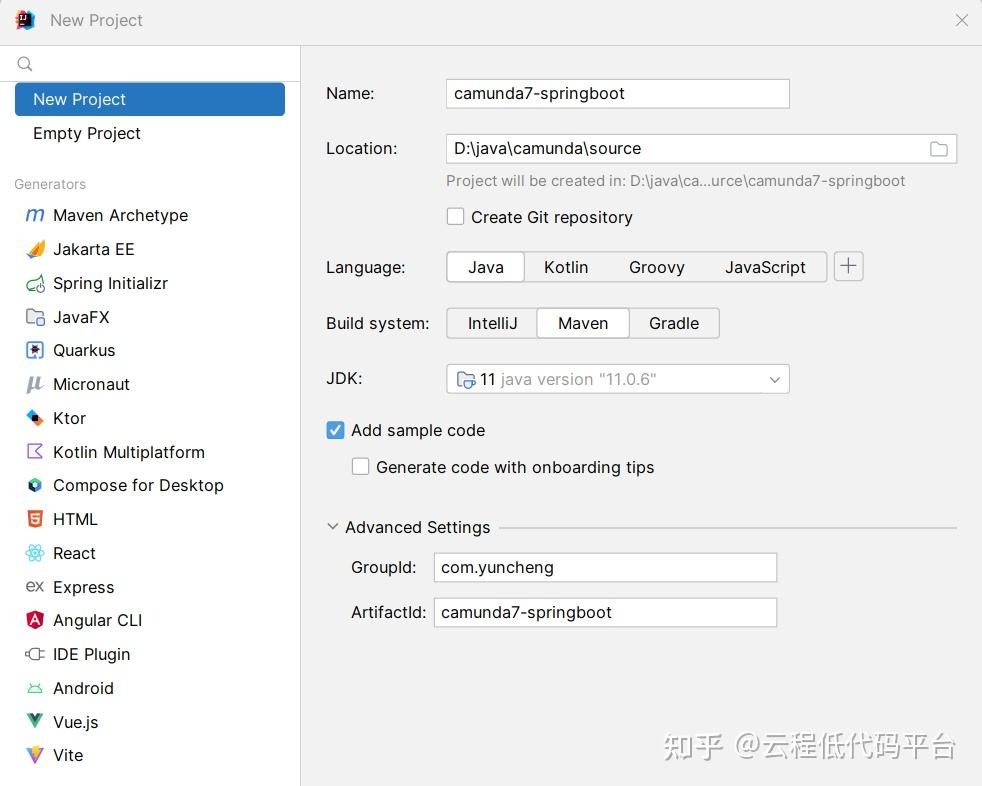Choose the Angular CLI generator

(97, 620)
